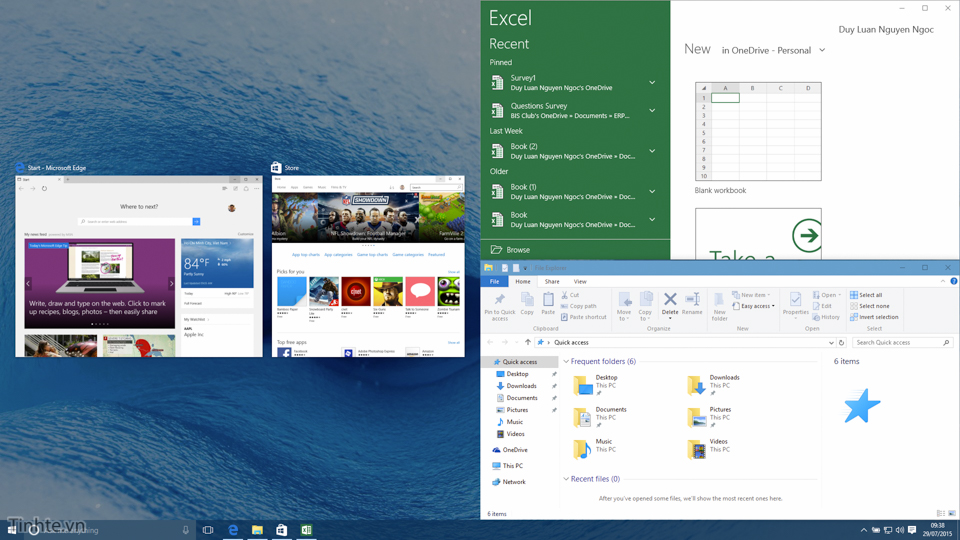Switch to the View ribbon tab
This screenshot has height=540, width=960.
pos(580,282)
